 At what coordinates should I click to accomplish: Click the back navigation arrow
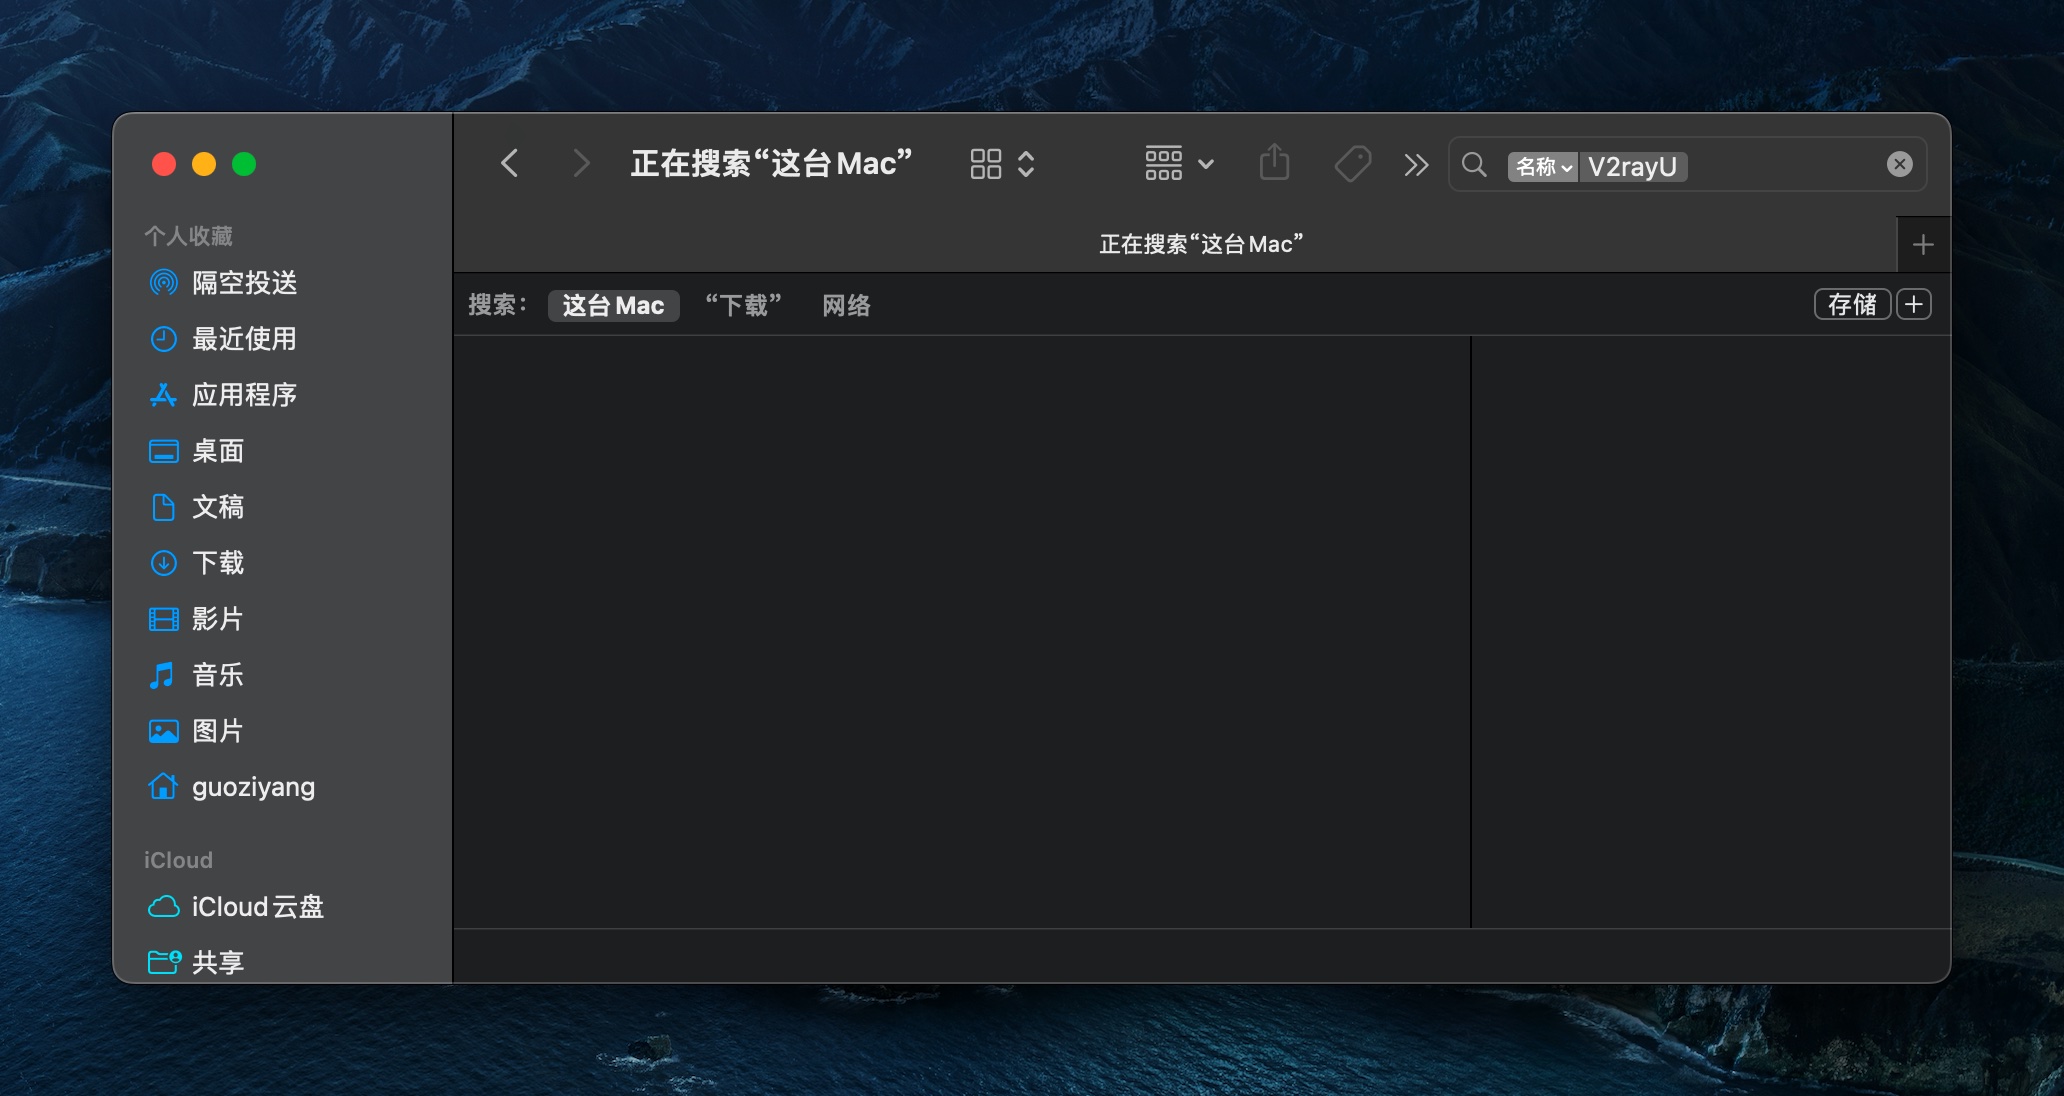pyautogui.click(x=510, y=164)
